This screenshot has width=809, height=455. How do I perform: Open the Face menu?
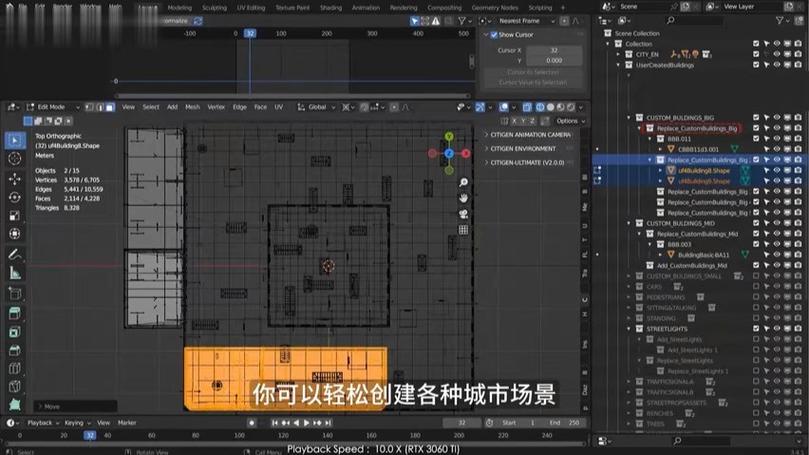click(x=261, y=107)
